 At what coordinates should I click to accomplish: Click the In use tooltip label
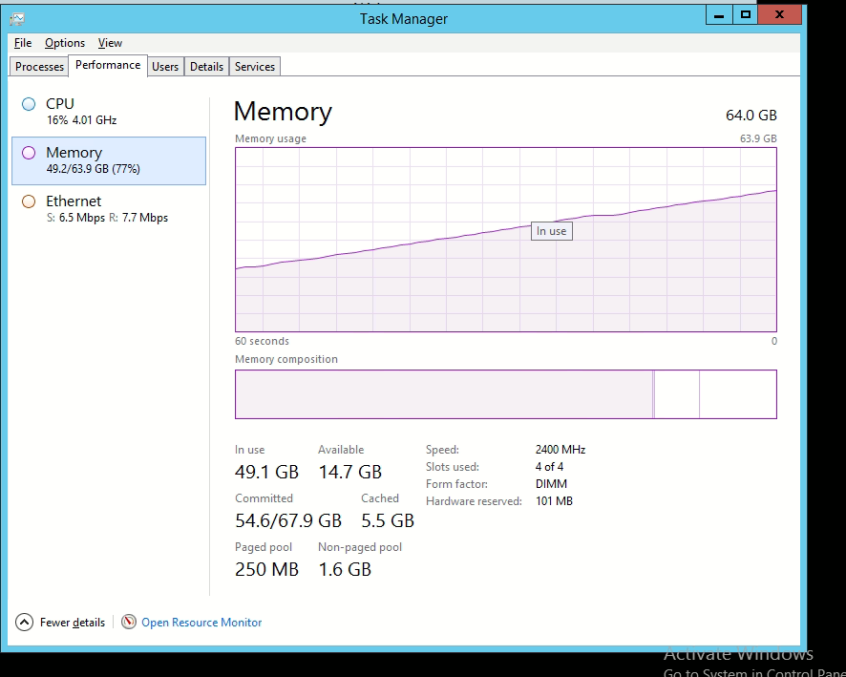pyautogui.click(x=551, y=231)
